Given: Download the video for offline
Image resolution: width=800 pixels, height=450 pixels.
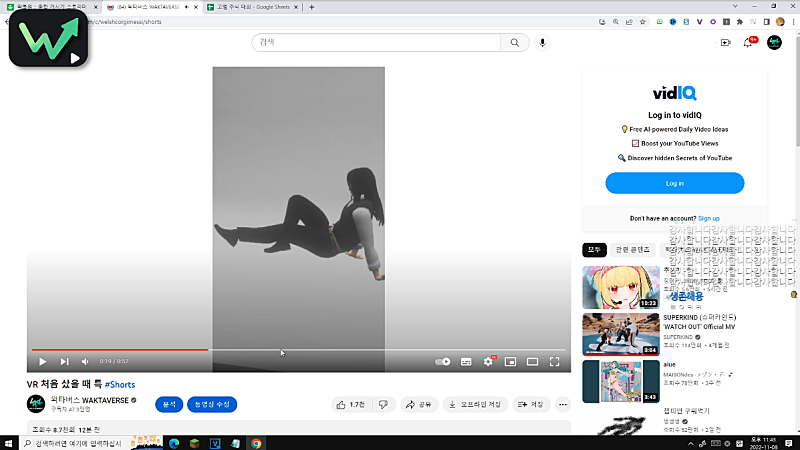Looking at the screenshot, I should point(475,405).
